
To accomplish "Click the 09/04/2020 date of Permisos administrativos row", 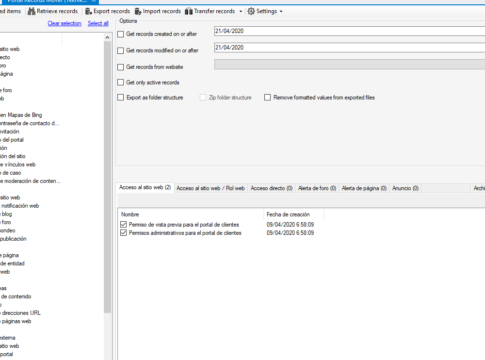I will coord(290,233).
